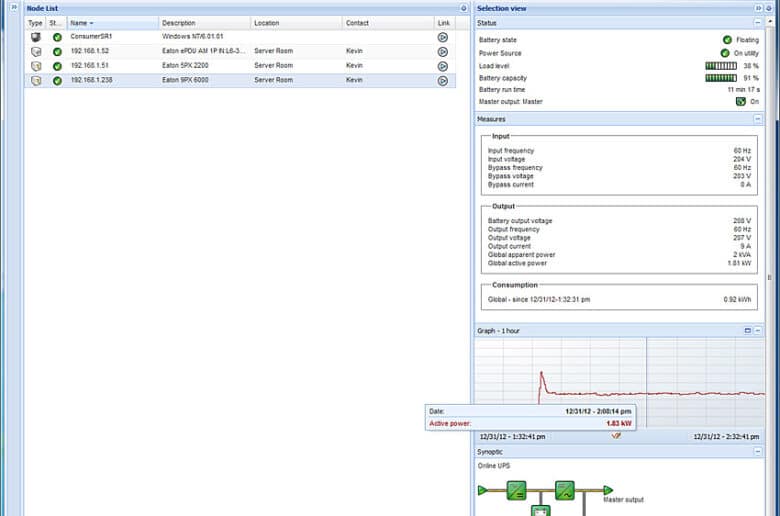Sort by Name column header
This screenshot has width=780, height=516.
point(112,23)
